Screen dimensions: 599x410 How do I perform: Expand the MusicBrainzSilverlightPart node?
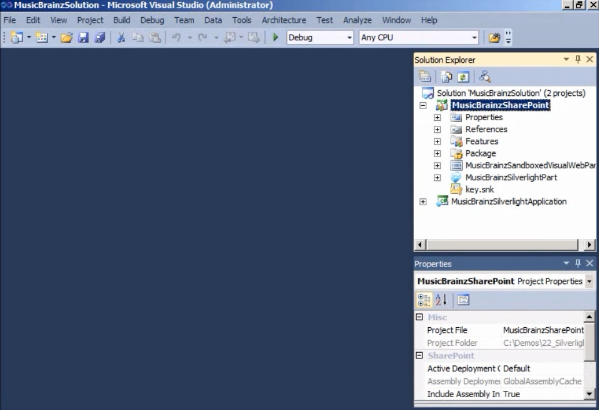(x=437, y=178)
